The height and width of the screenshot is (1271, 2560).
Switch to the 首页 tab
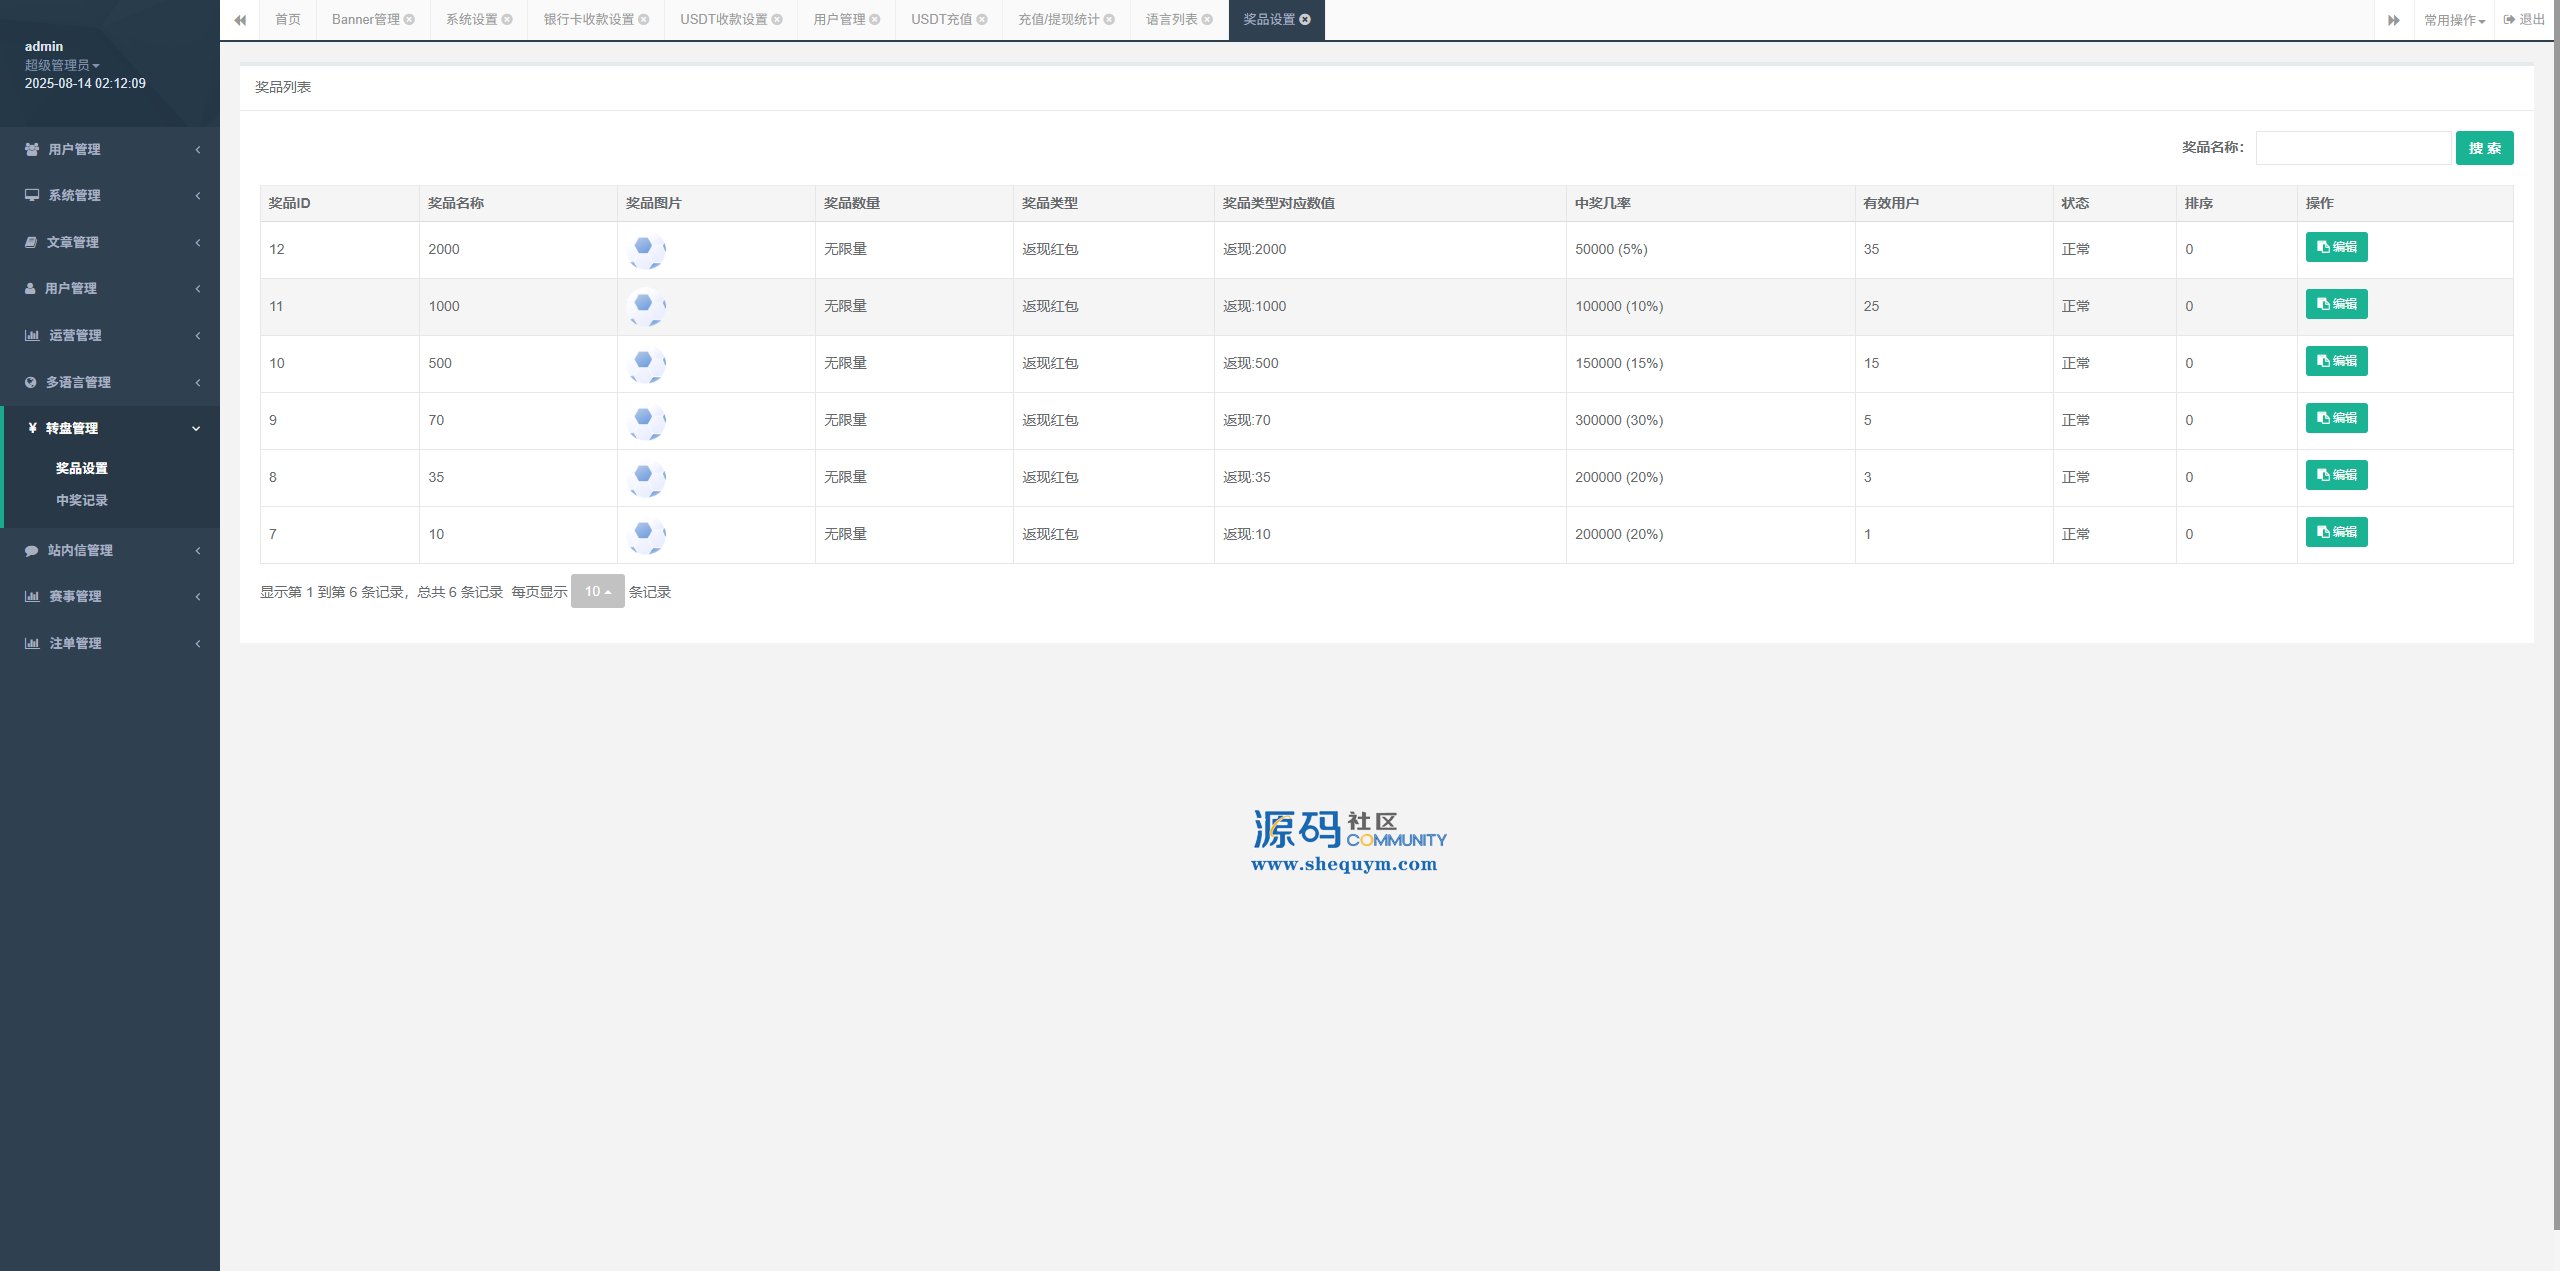288,20
